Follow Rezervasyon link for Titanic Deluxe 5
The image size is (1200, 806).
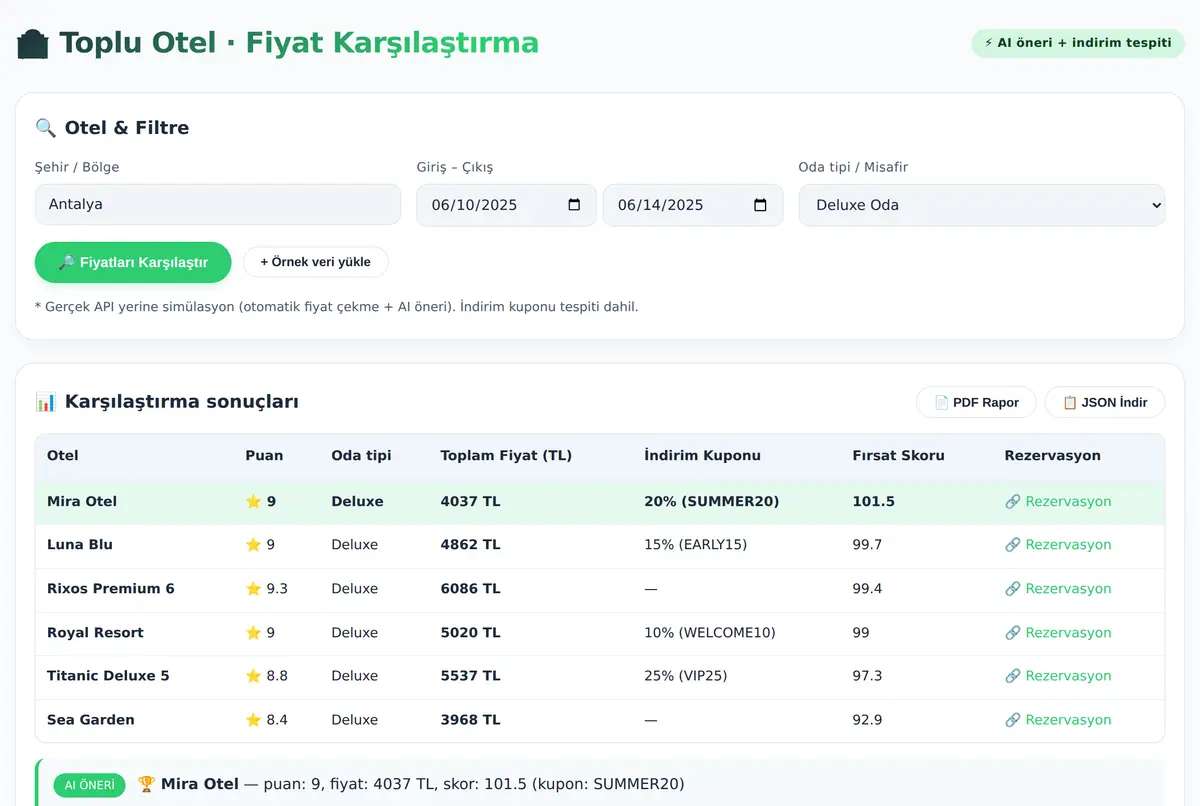(1058, 676)
